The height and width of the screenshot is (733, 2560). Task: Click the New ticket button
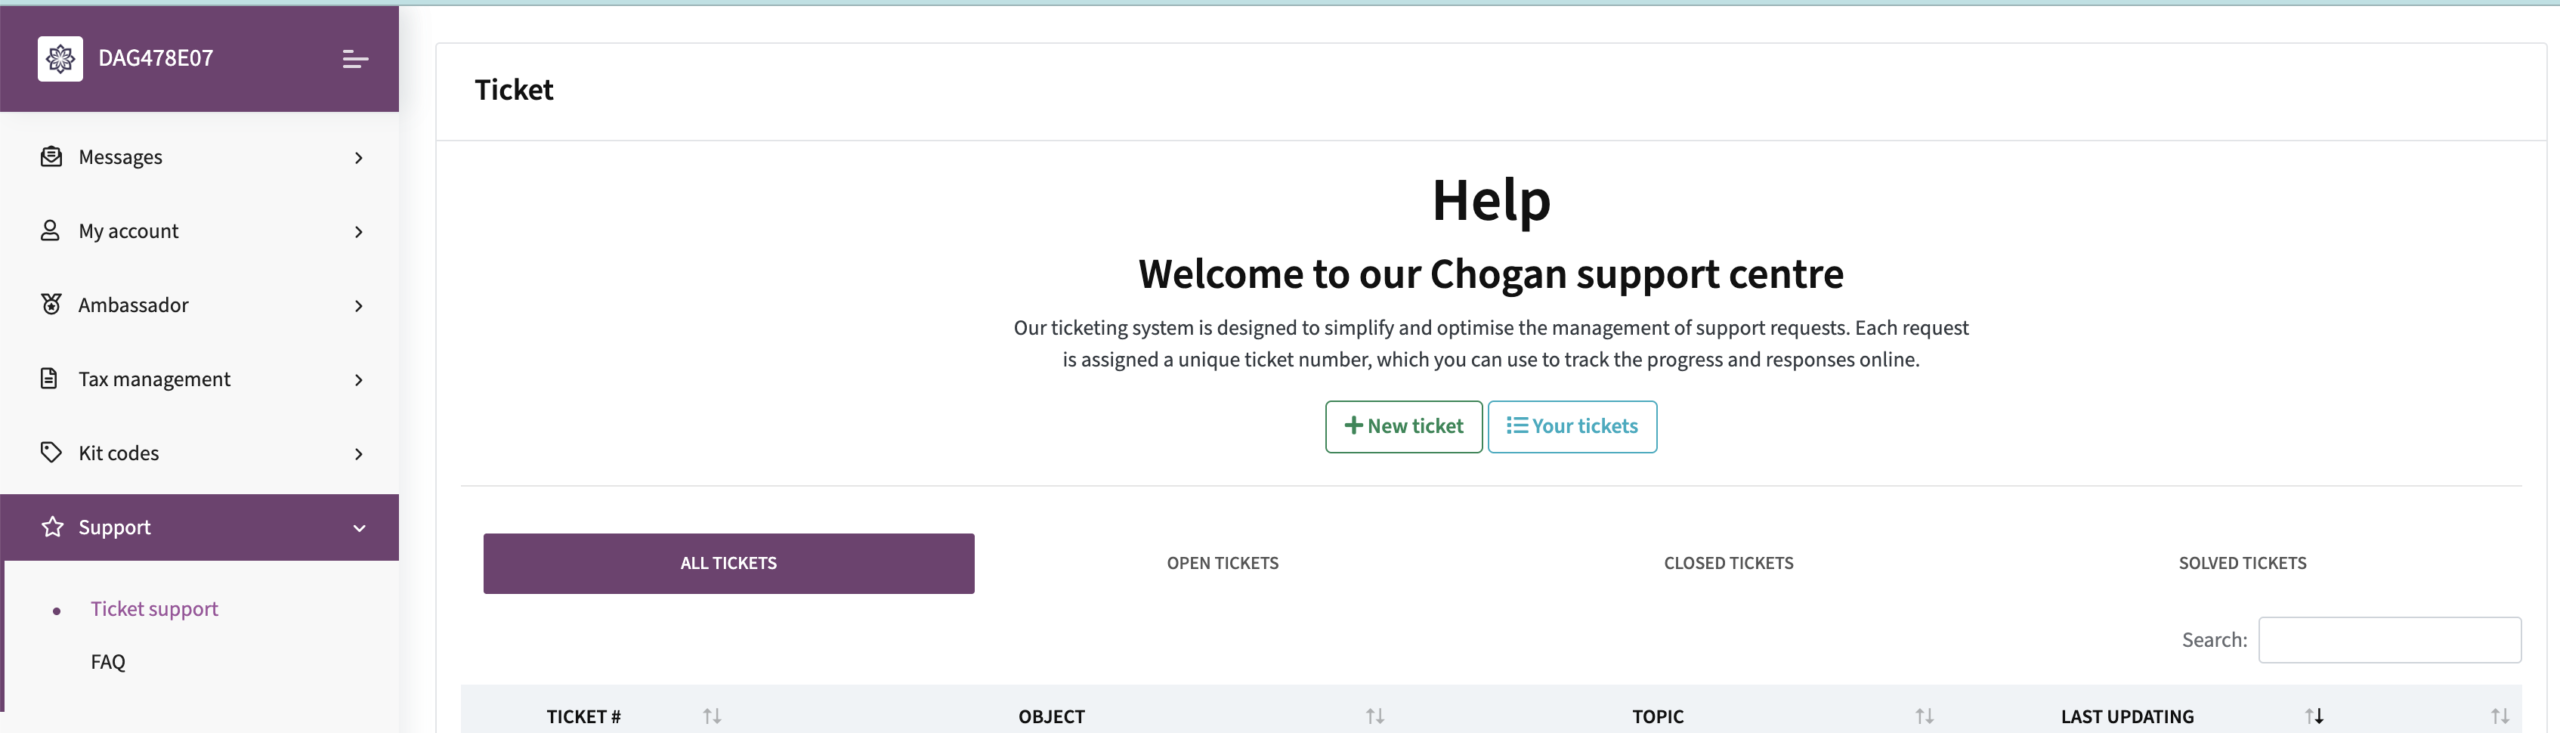(1404, 426)
